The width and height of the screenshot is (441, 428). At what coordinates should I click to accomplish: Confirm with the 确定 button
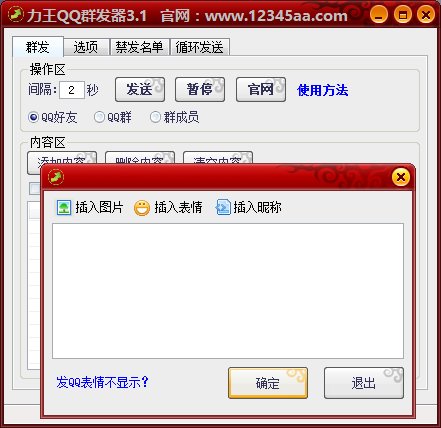coord(268,383)
